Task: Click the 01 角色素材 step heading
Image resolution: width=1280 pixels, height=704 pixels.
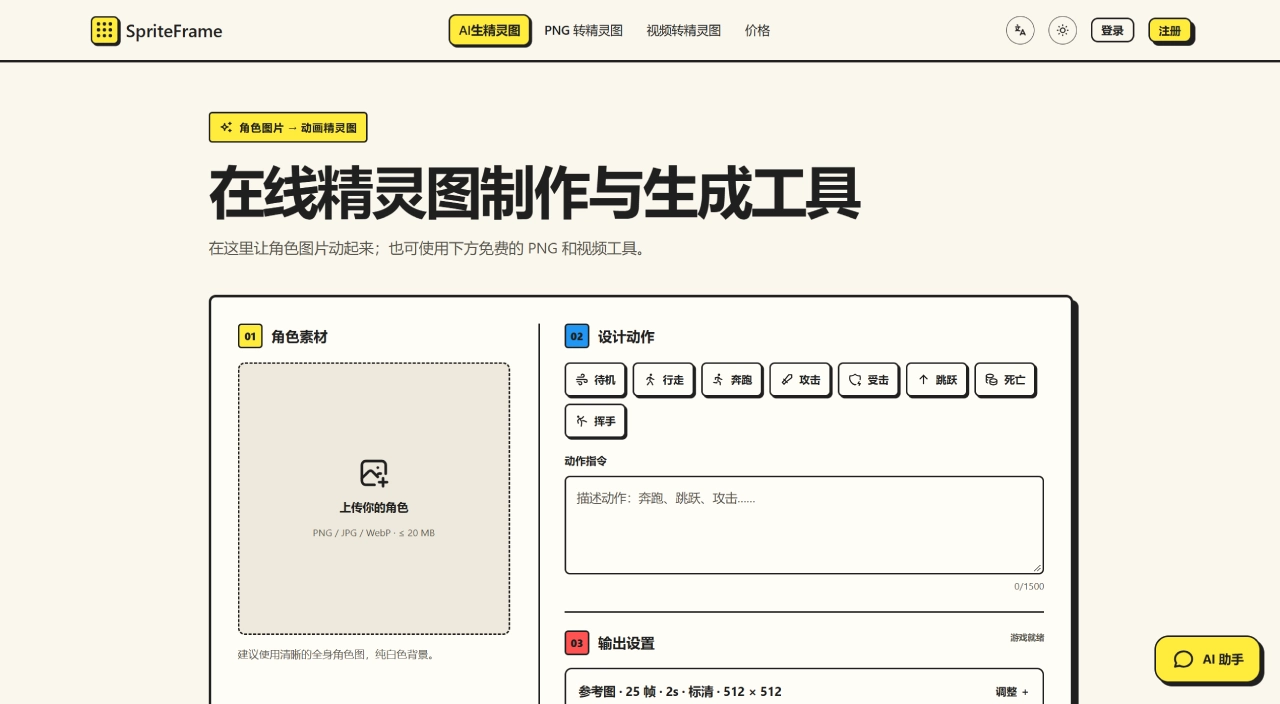Action: (x=283, y=336)
